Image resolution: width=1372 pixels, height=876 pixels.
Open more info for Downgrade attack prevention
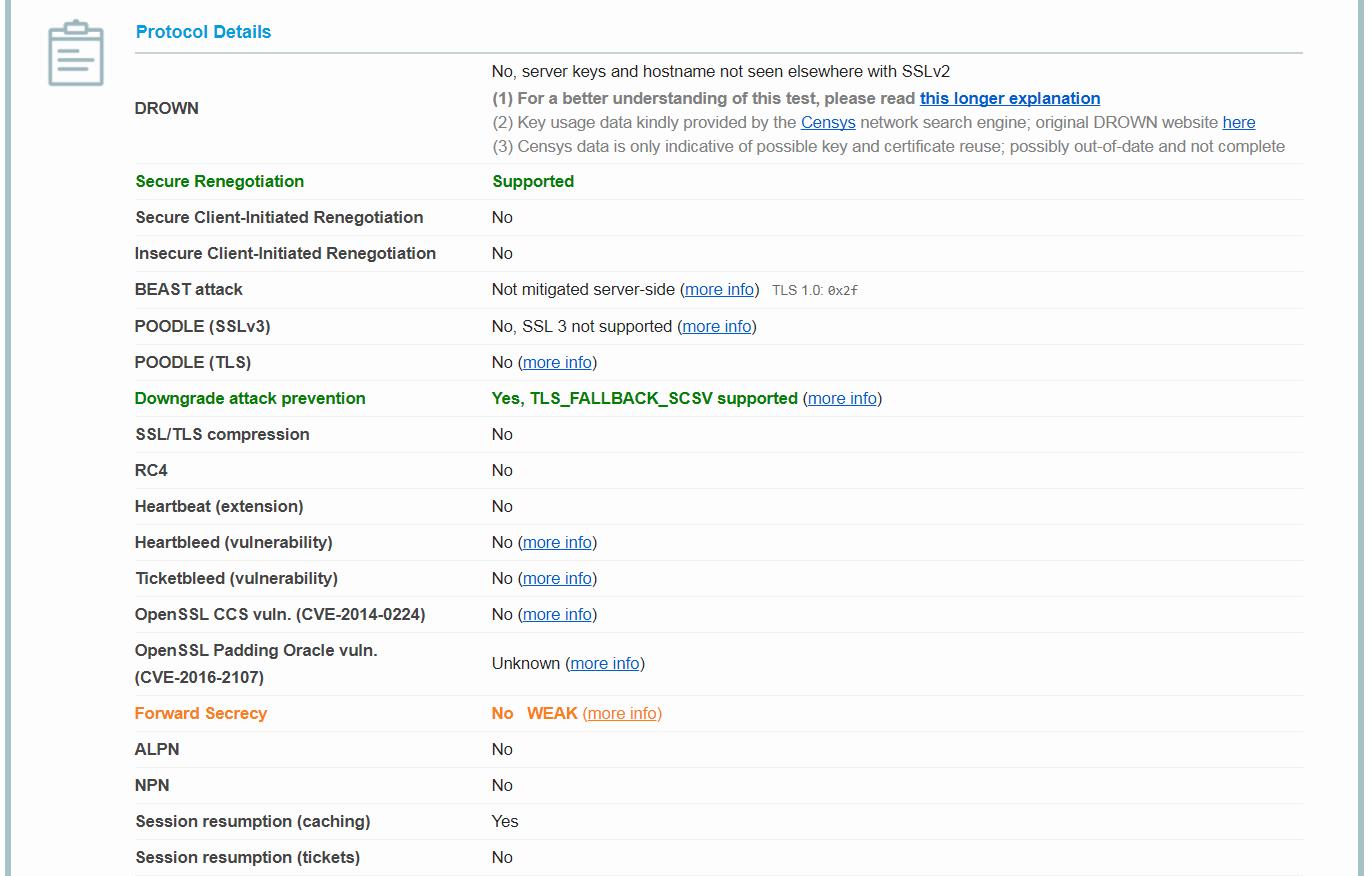coord(843,398)
